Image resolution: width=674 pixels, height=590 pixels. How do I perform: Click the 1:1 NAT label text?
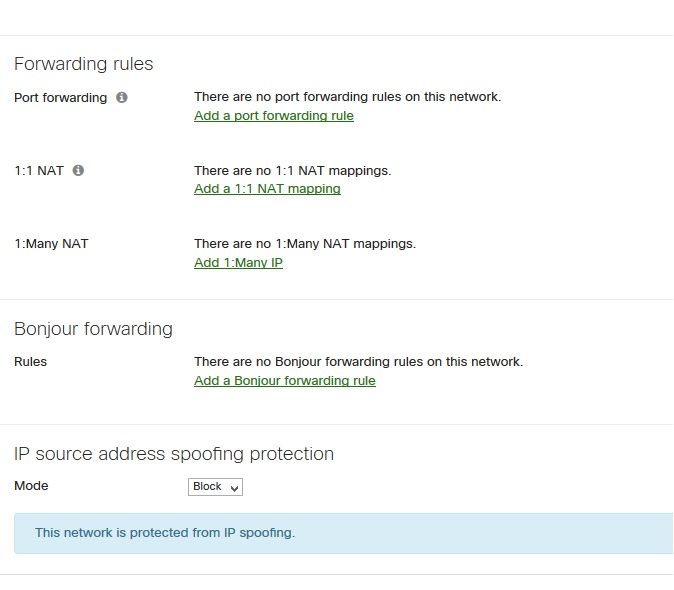pyautogui.click(x=39, y=171)
